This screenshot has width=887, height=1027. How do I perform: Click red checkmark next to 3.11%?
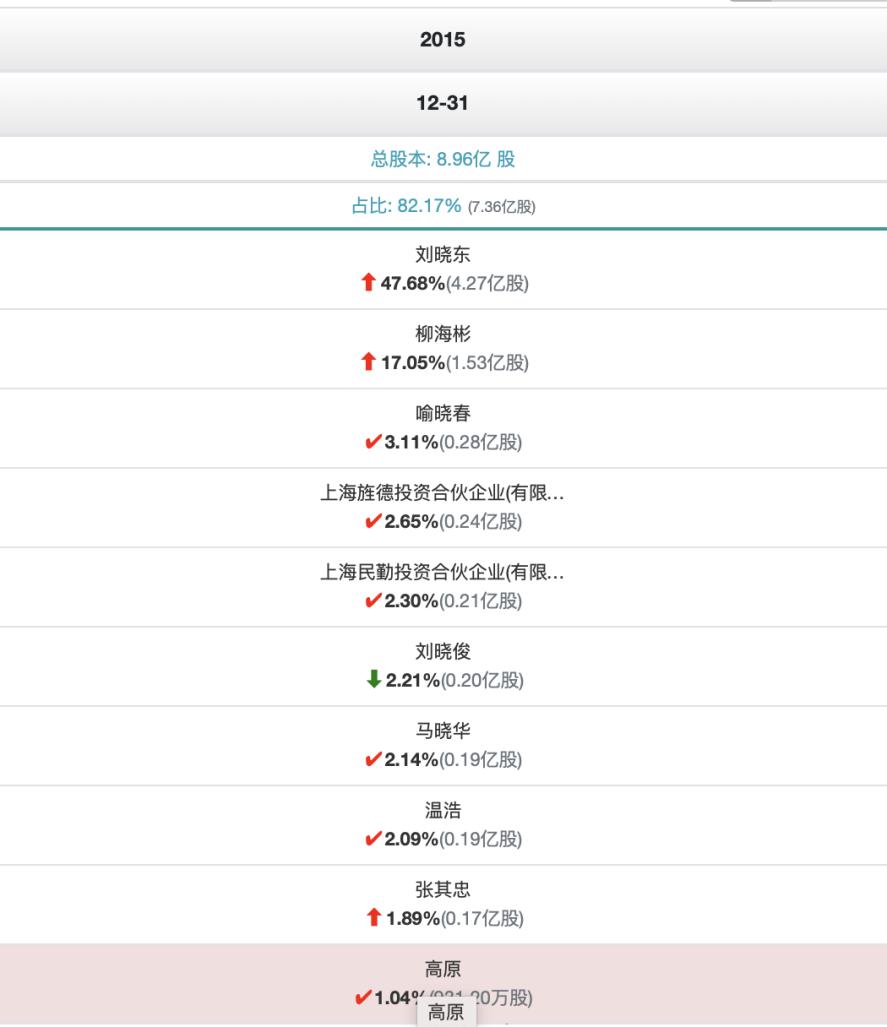click(374, 442)
